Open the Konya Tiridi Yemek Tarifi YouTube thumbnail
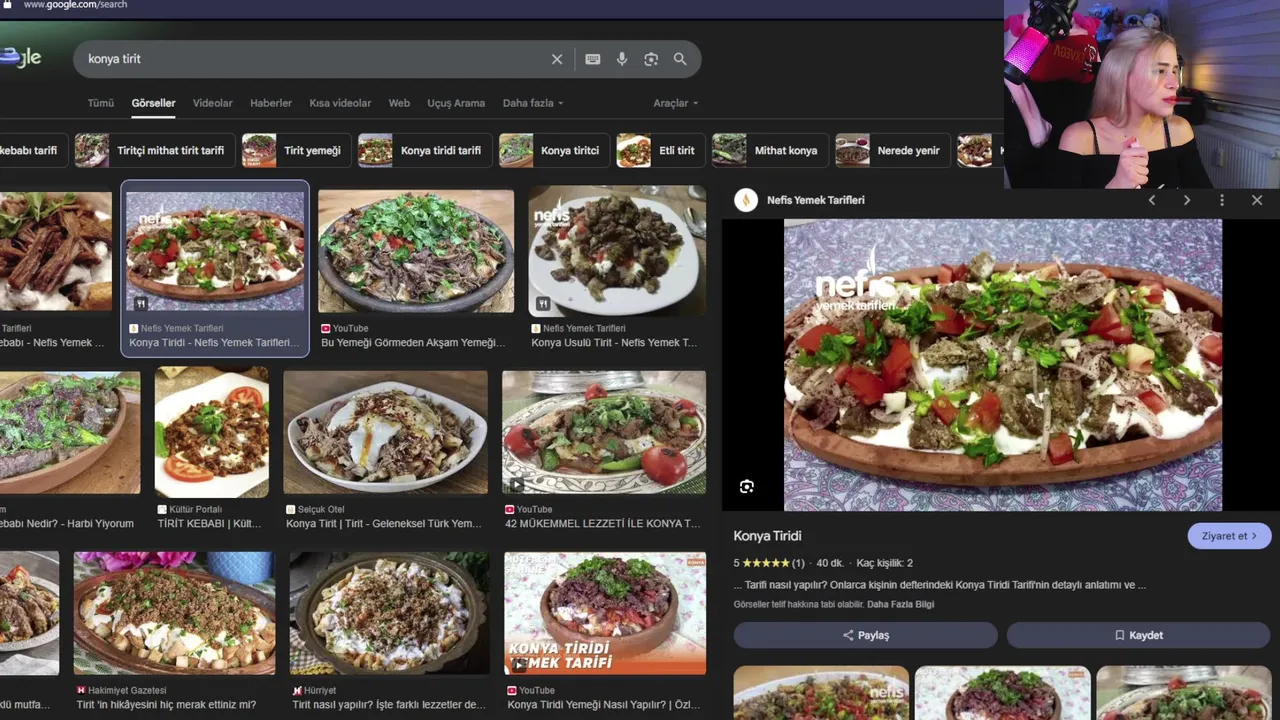 pos(605,613)
